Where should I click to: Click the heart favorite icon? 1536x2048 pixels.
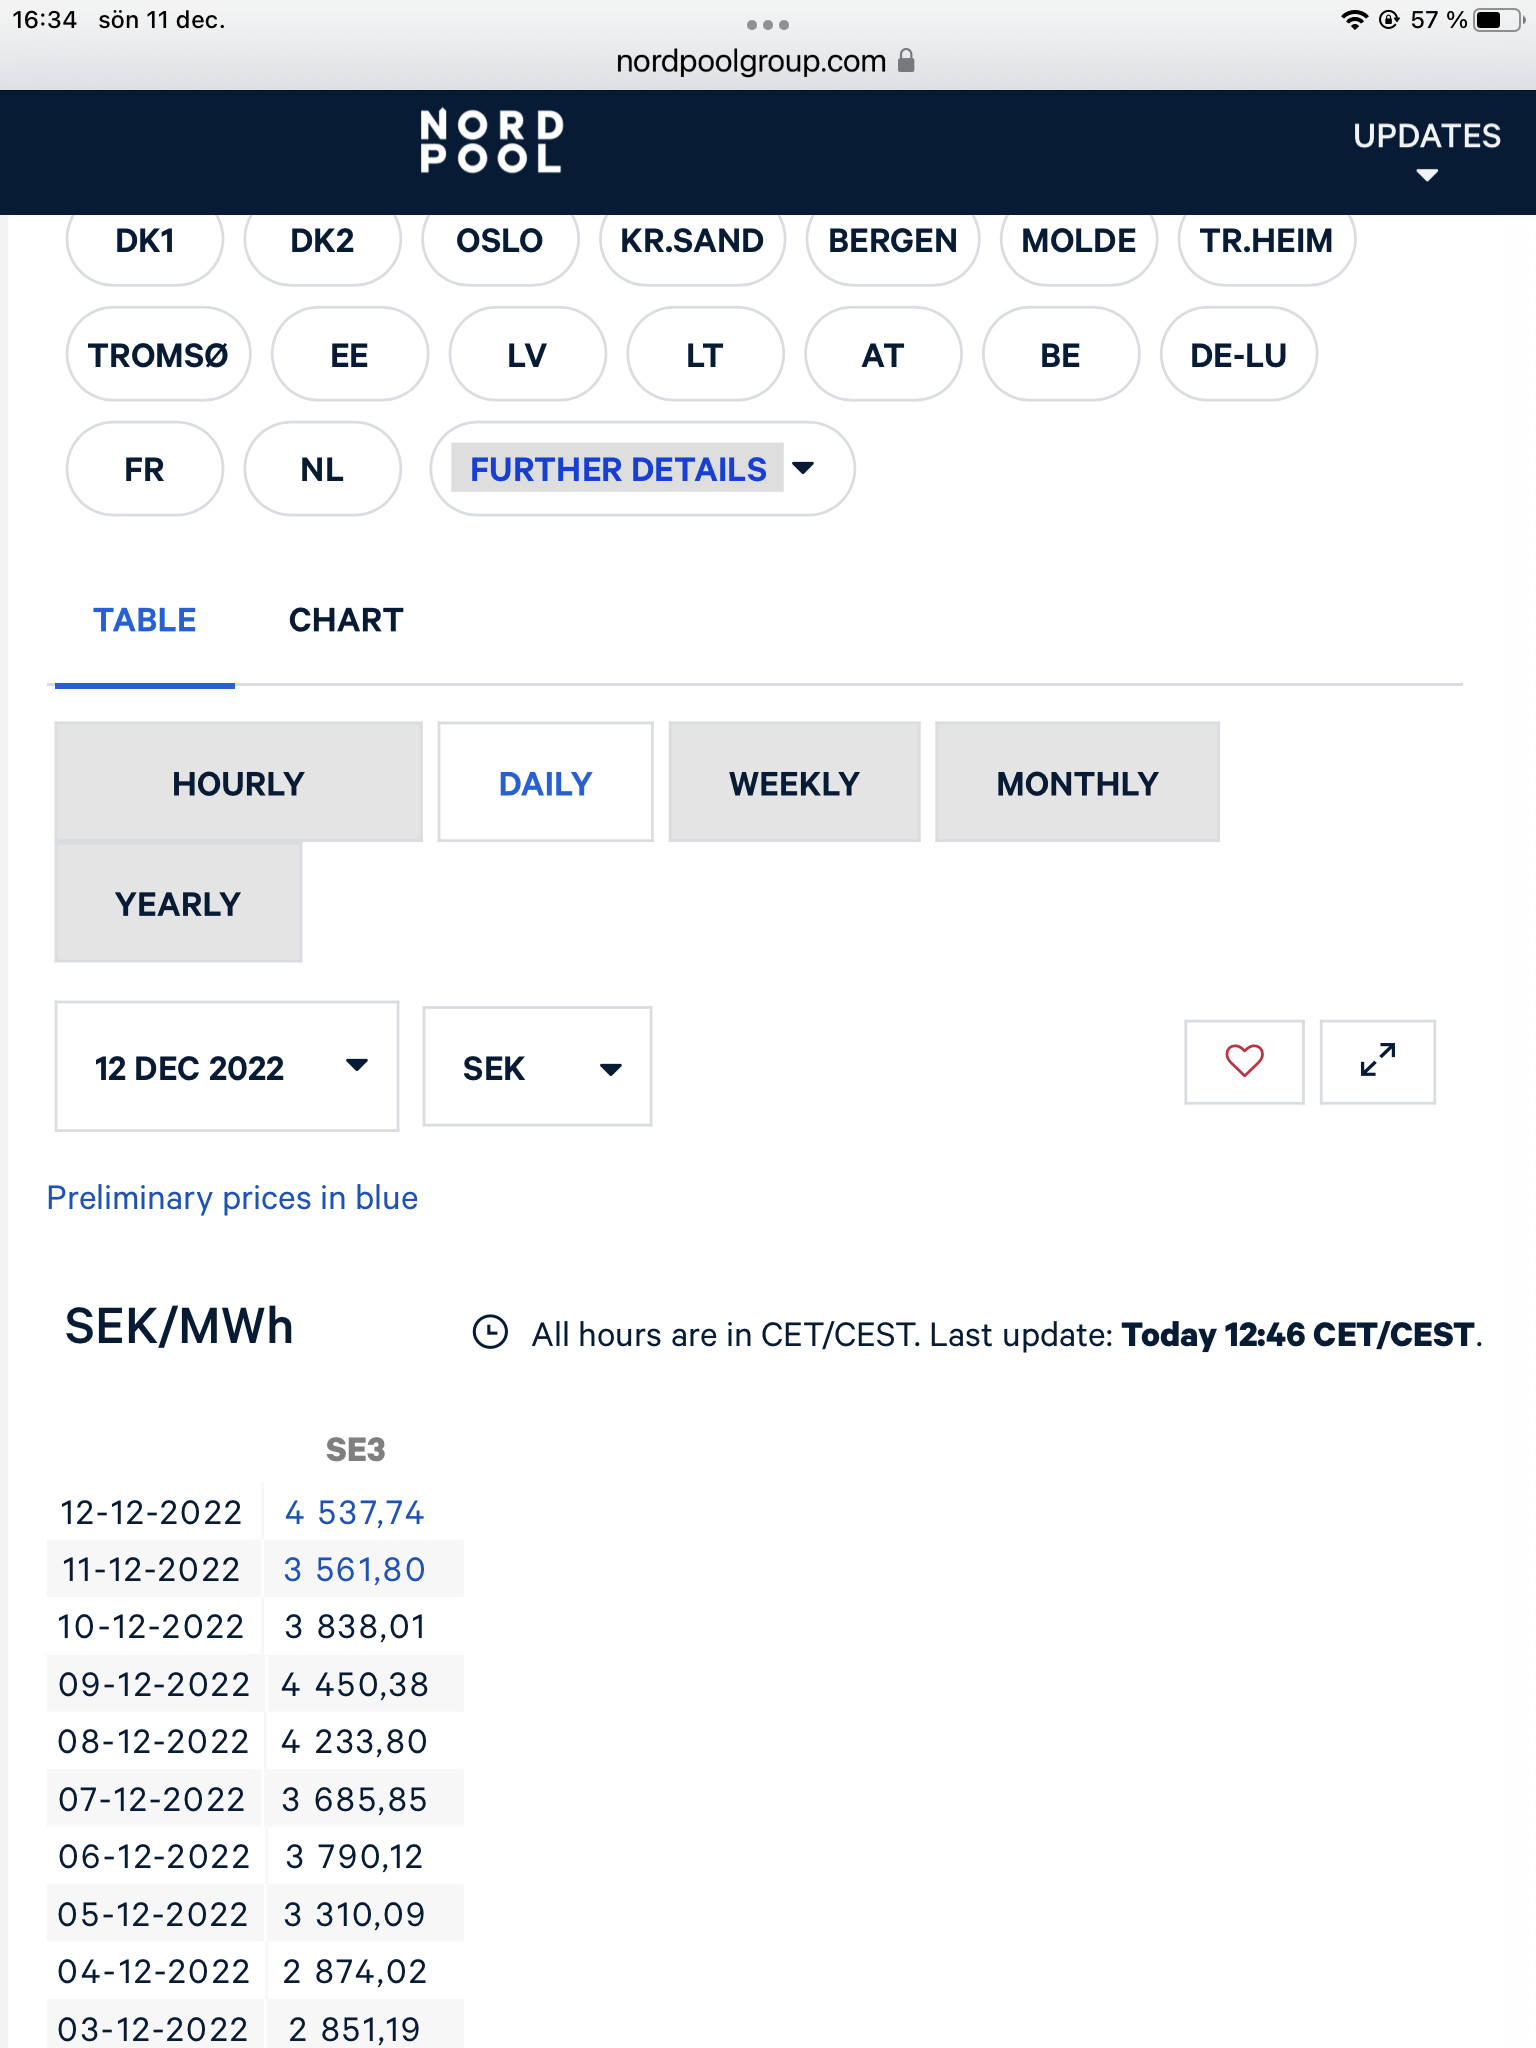coord(1244,1061)
